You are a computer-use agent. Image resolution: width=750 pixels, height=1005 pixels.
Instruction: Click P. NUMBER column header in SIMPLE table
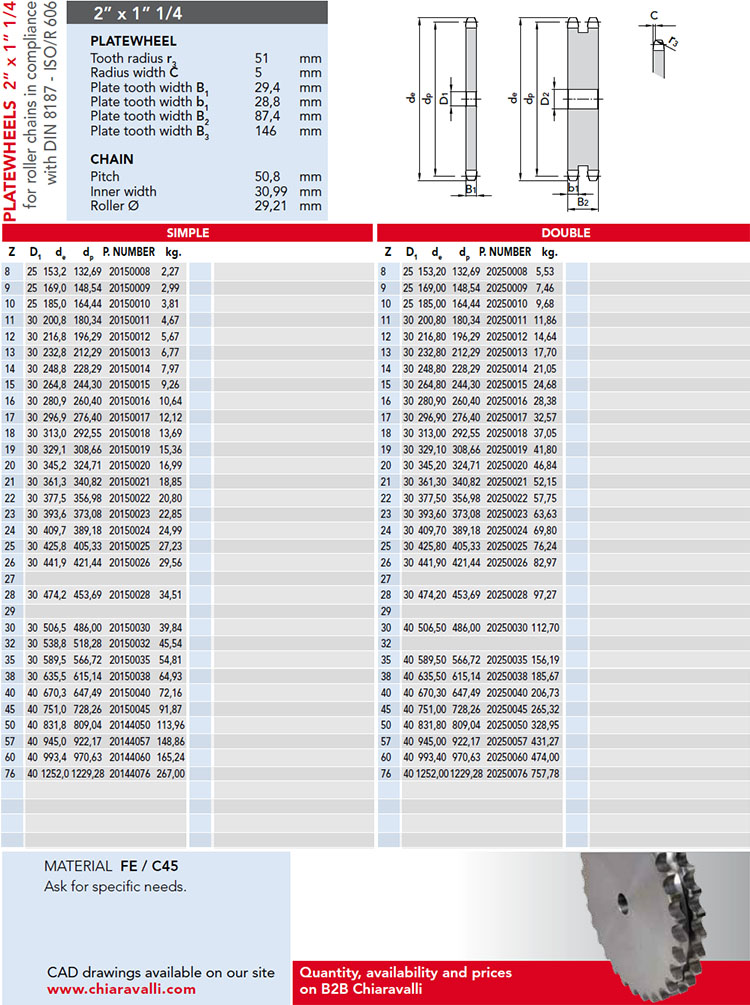[129, 252]
